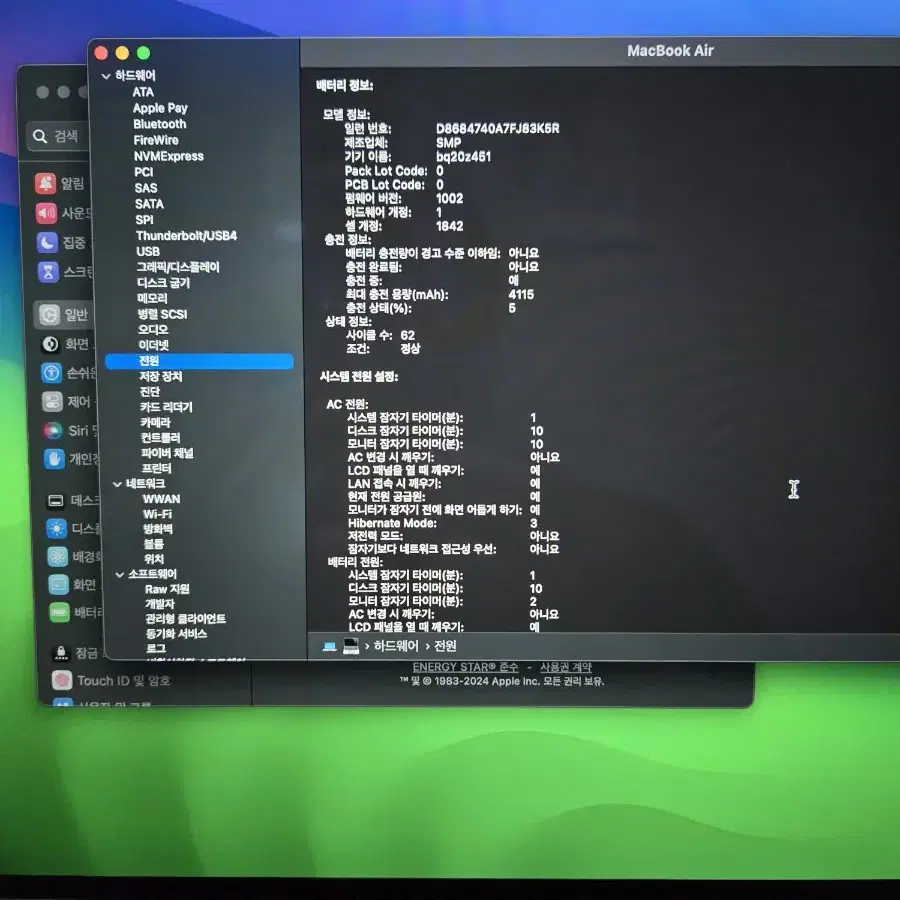Select 위치 under 네트워크
The image size is (900, 900).
pos(154,558)
